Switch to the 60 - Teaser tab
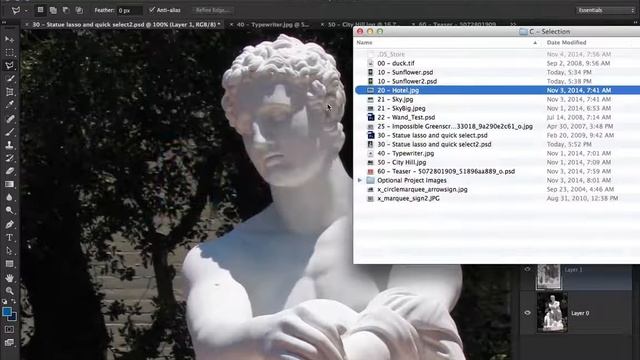Screen dimensions: 640x360 pyautogui.click(x=457, y=24)
